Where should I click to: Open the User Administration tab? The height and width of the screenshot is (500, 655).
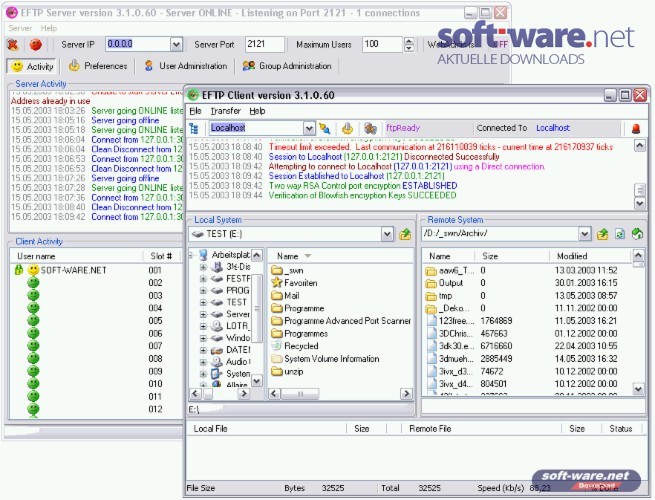click(x=185, y=66)
